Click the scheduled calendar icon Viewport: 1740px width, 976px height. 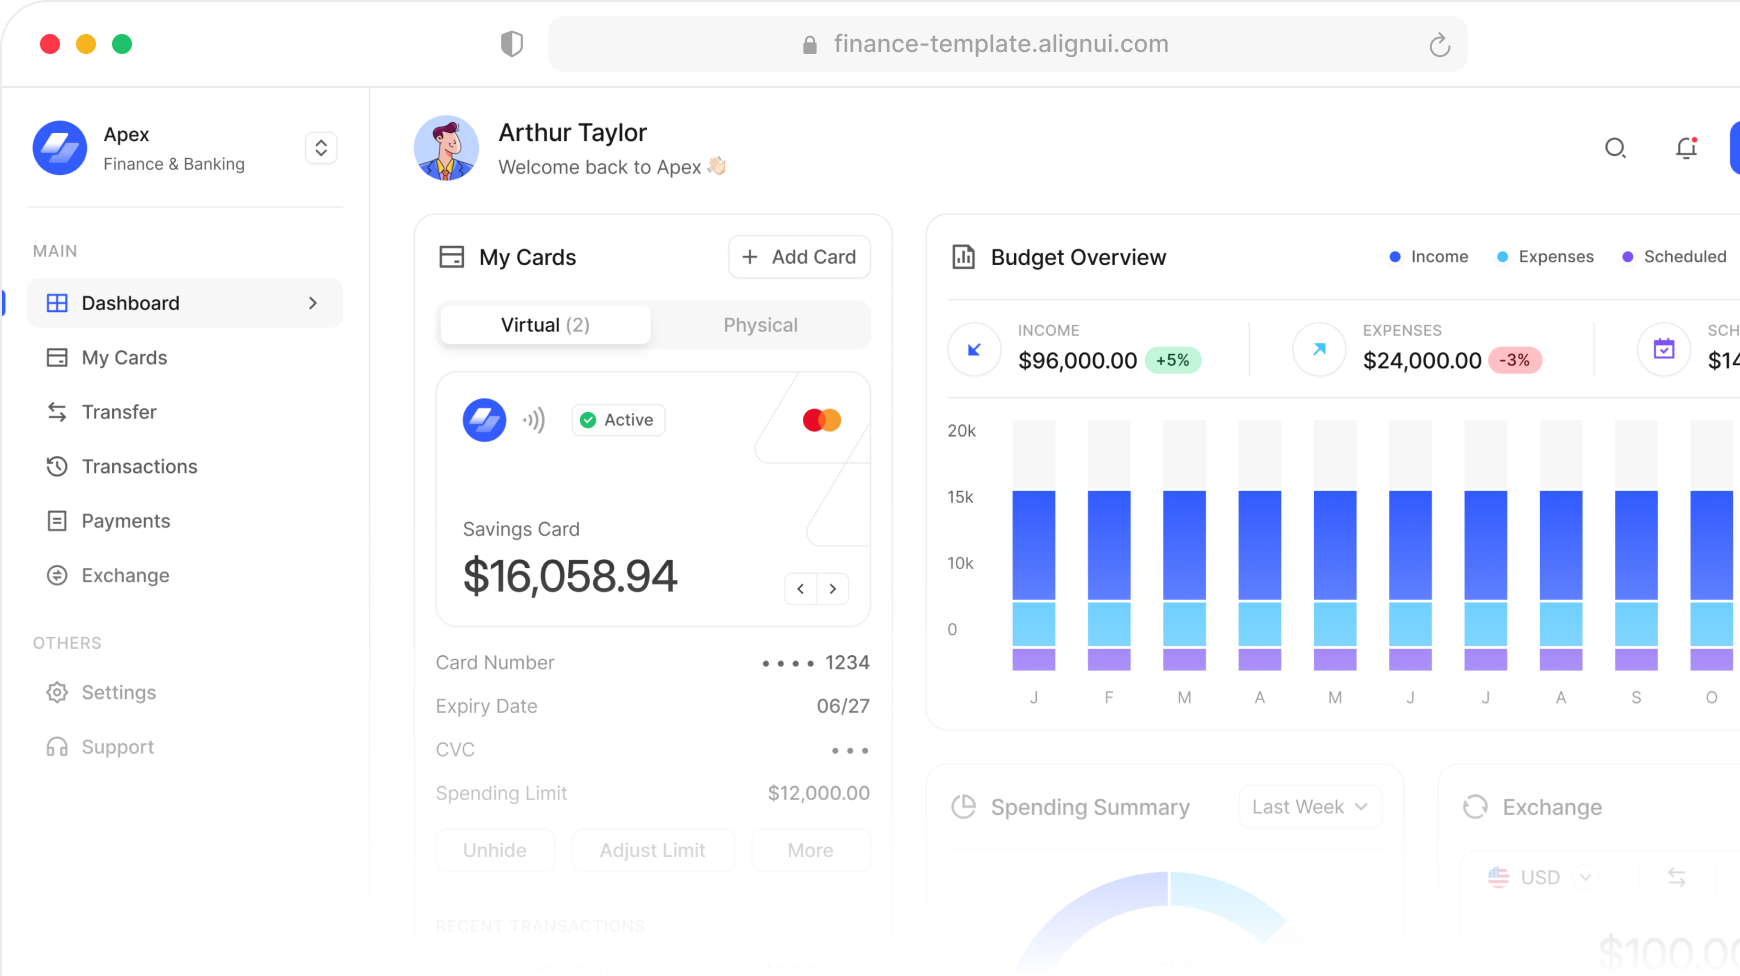1663,349
